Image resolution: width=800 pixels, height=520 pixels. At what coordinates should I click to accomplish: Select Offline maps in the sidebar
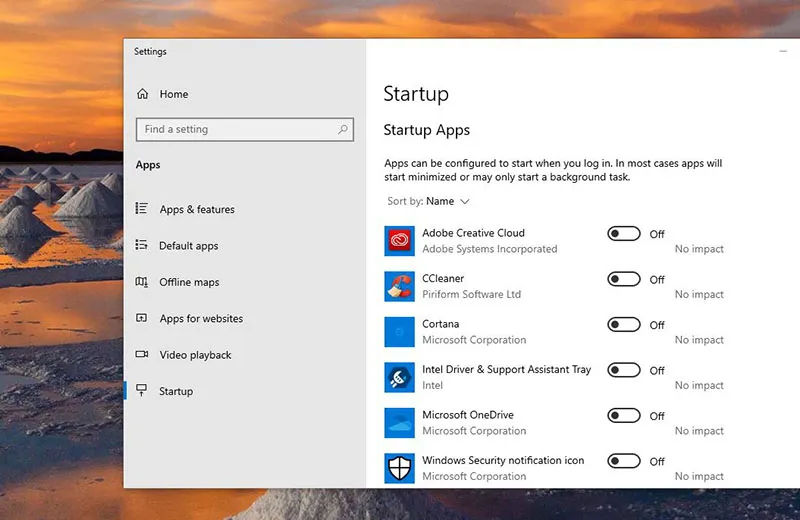[x=189, y=283]
